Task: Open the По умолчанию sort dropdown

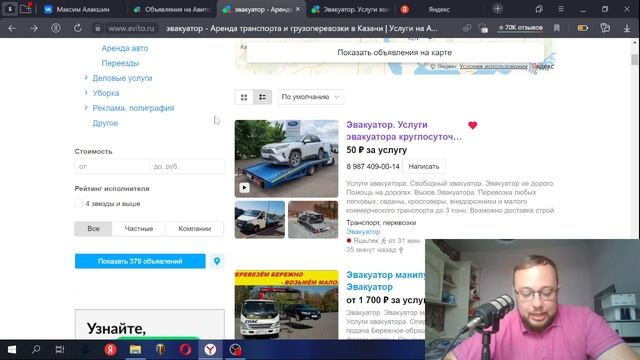Action: (311, 97)
